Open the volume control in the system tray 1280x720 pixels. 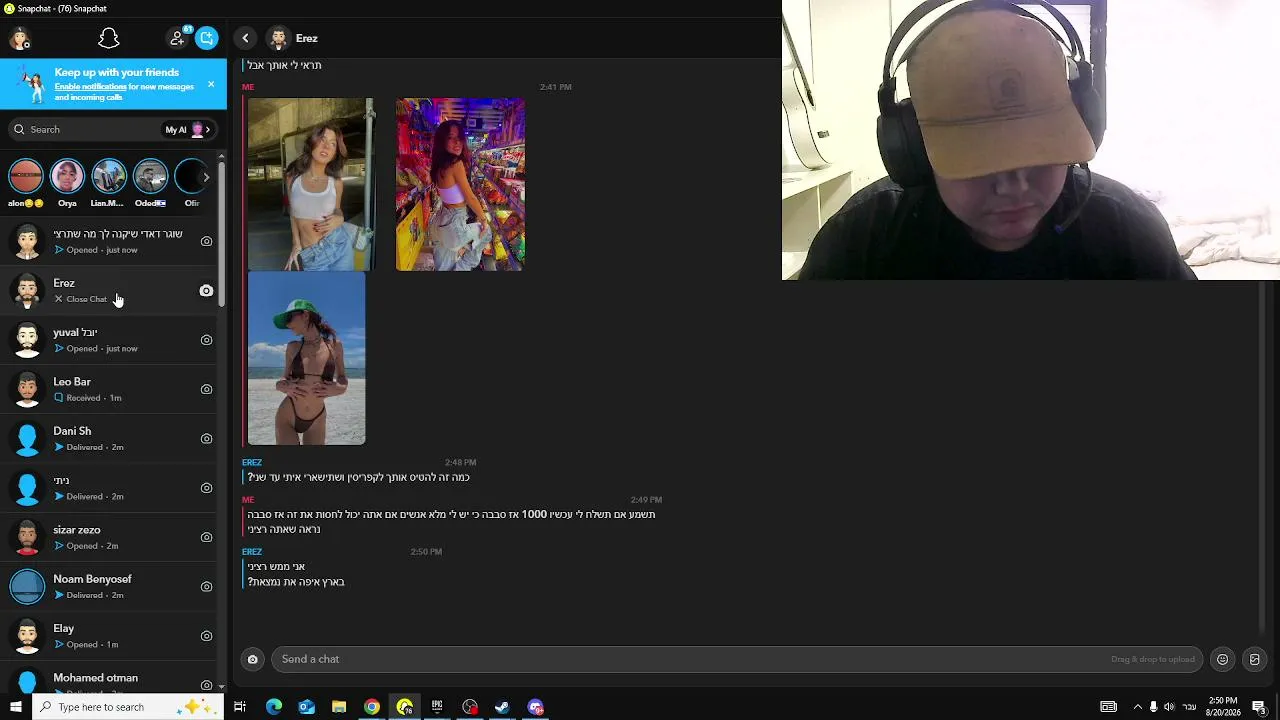coord(1169,707)
